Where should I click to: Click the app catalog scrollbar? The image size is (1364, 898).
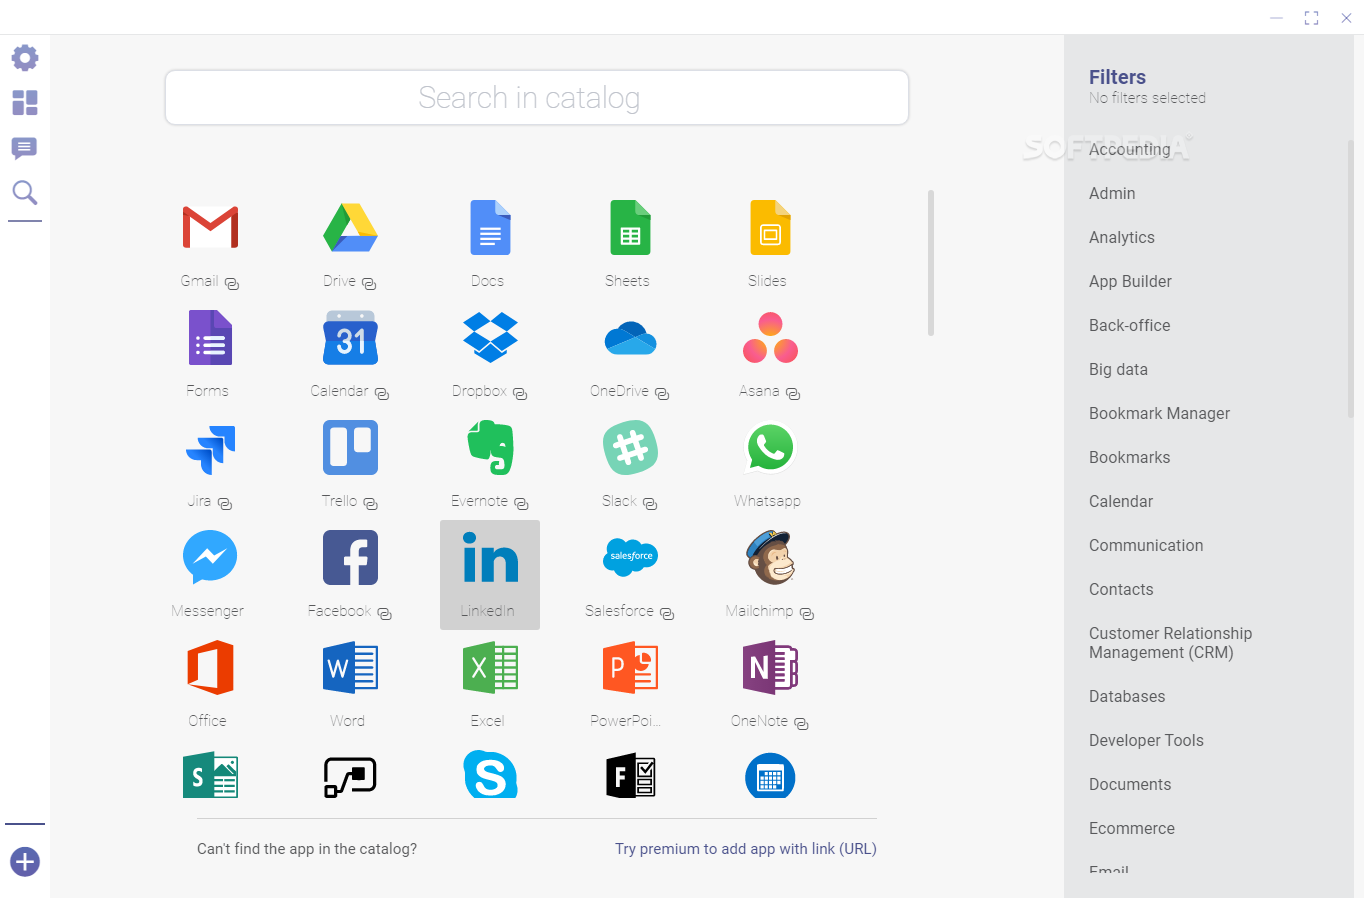point(931,263)
